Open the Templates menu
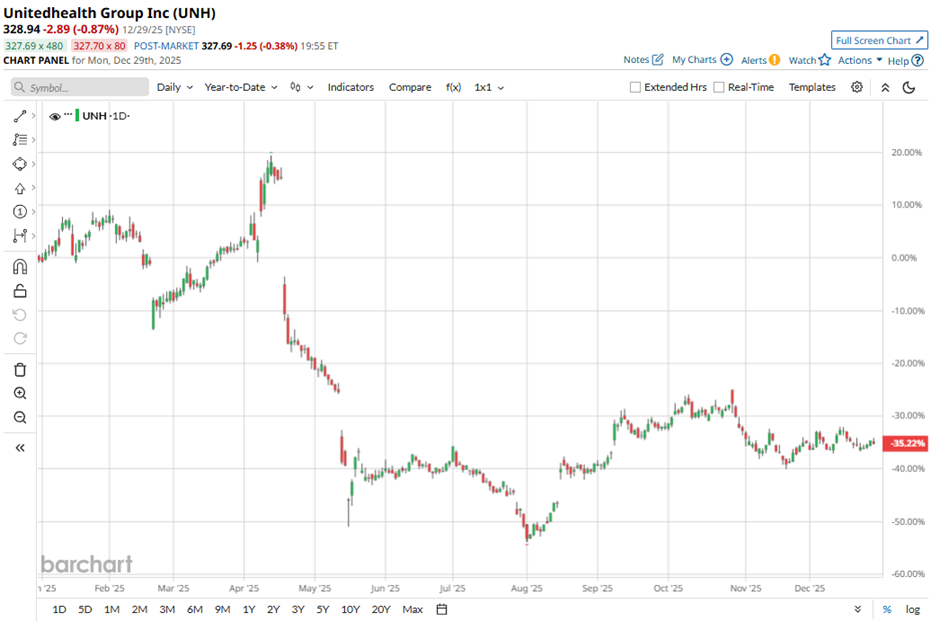This screenshot has width=940, height=631. click(x=812, y=87)
